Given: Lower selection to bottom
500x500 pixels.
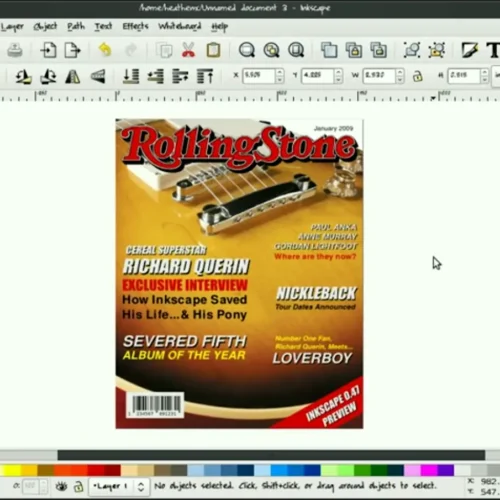Looking at the screenshot, I should [131, 76].
